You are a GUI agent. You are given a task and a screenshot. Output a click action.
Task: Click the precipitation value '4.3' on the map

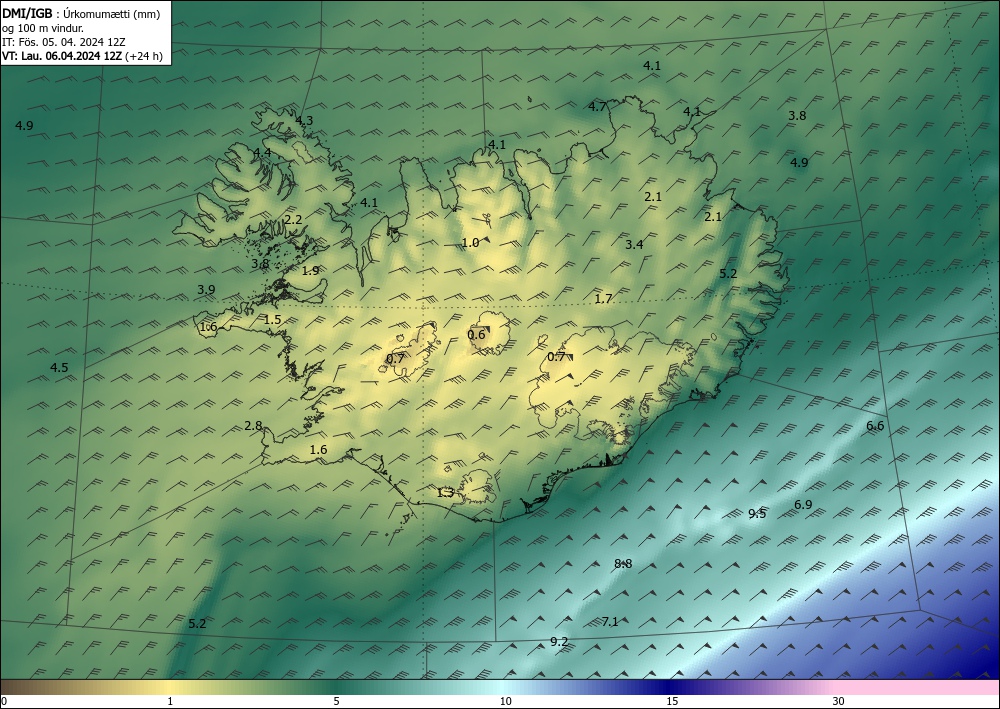(304, 121)
